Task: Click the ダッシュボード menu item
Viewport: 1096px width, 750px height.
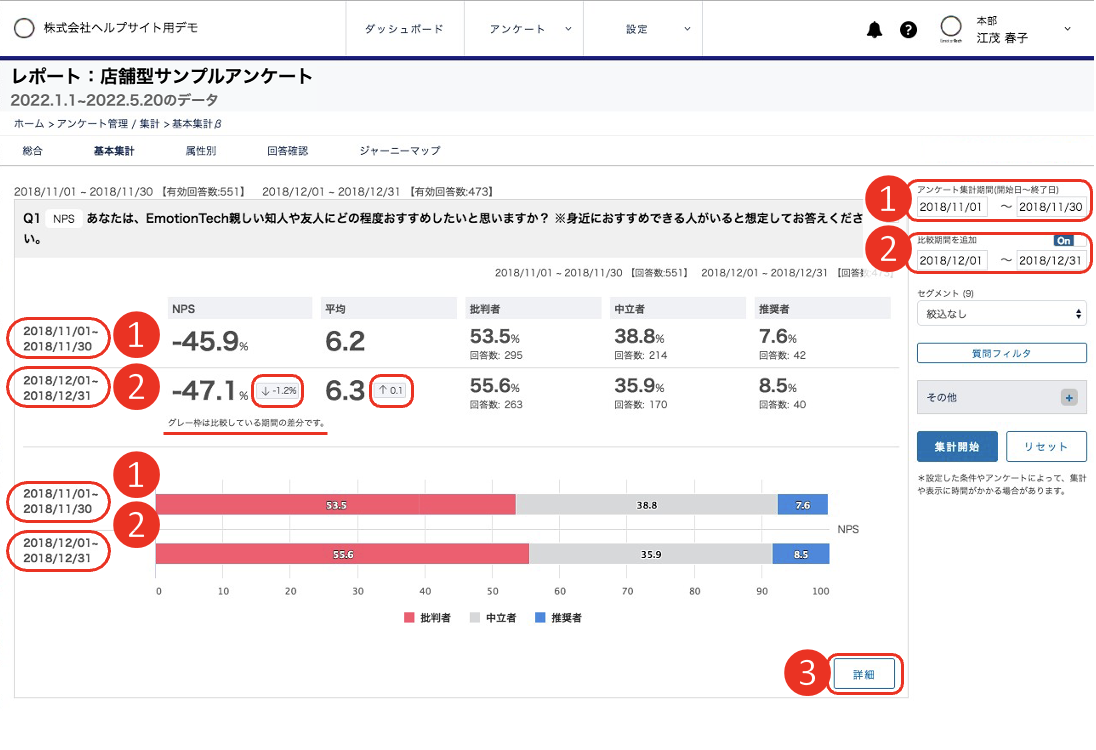Action: point(404,29)
